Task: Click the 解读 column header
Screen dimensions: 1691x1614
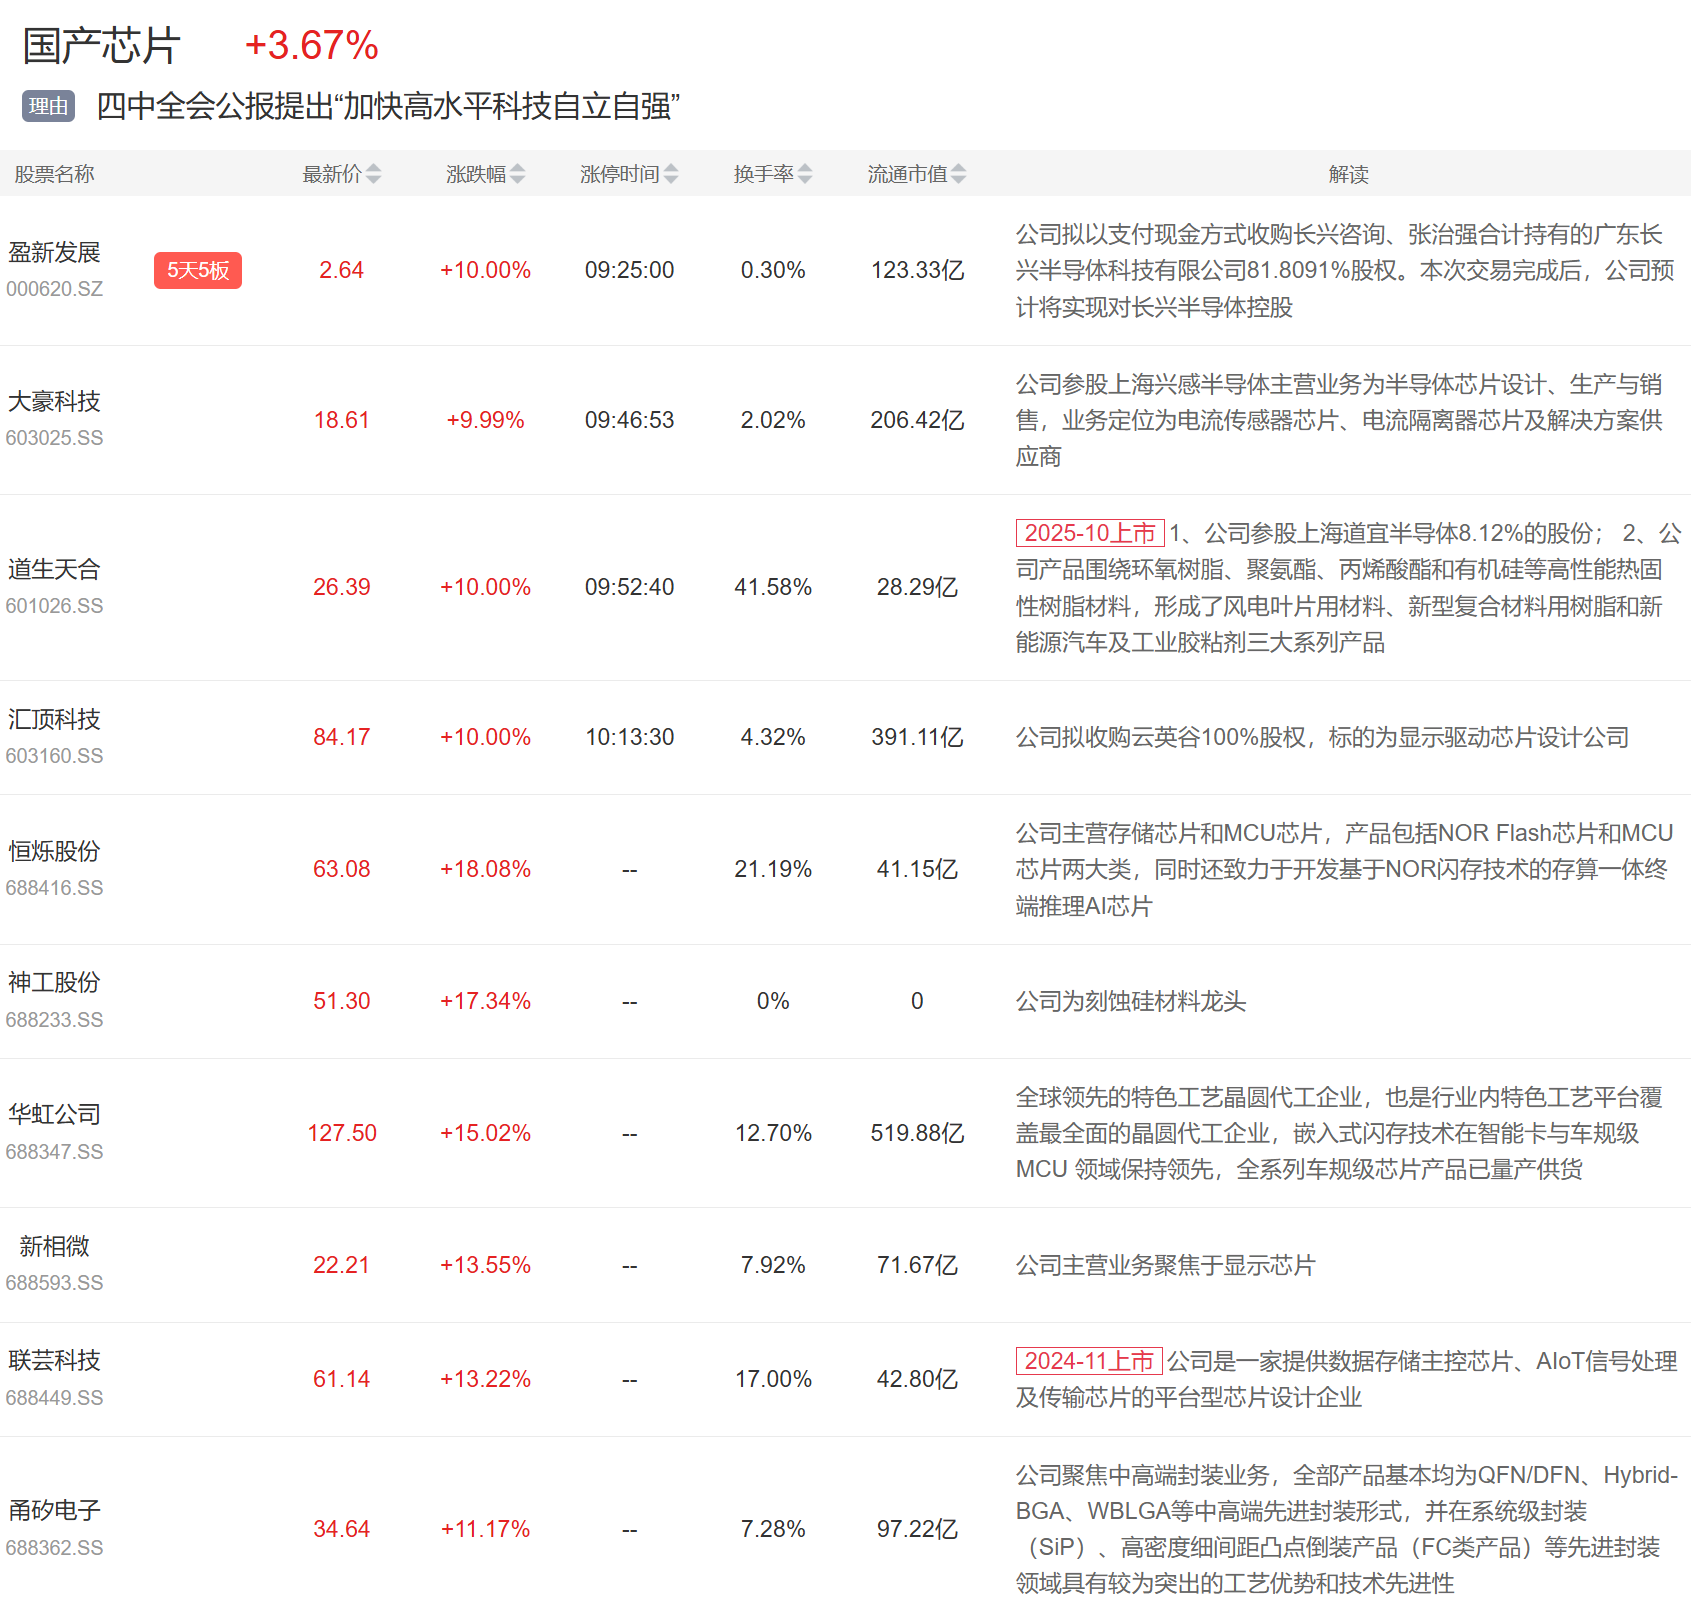Action: (1347, 174)
